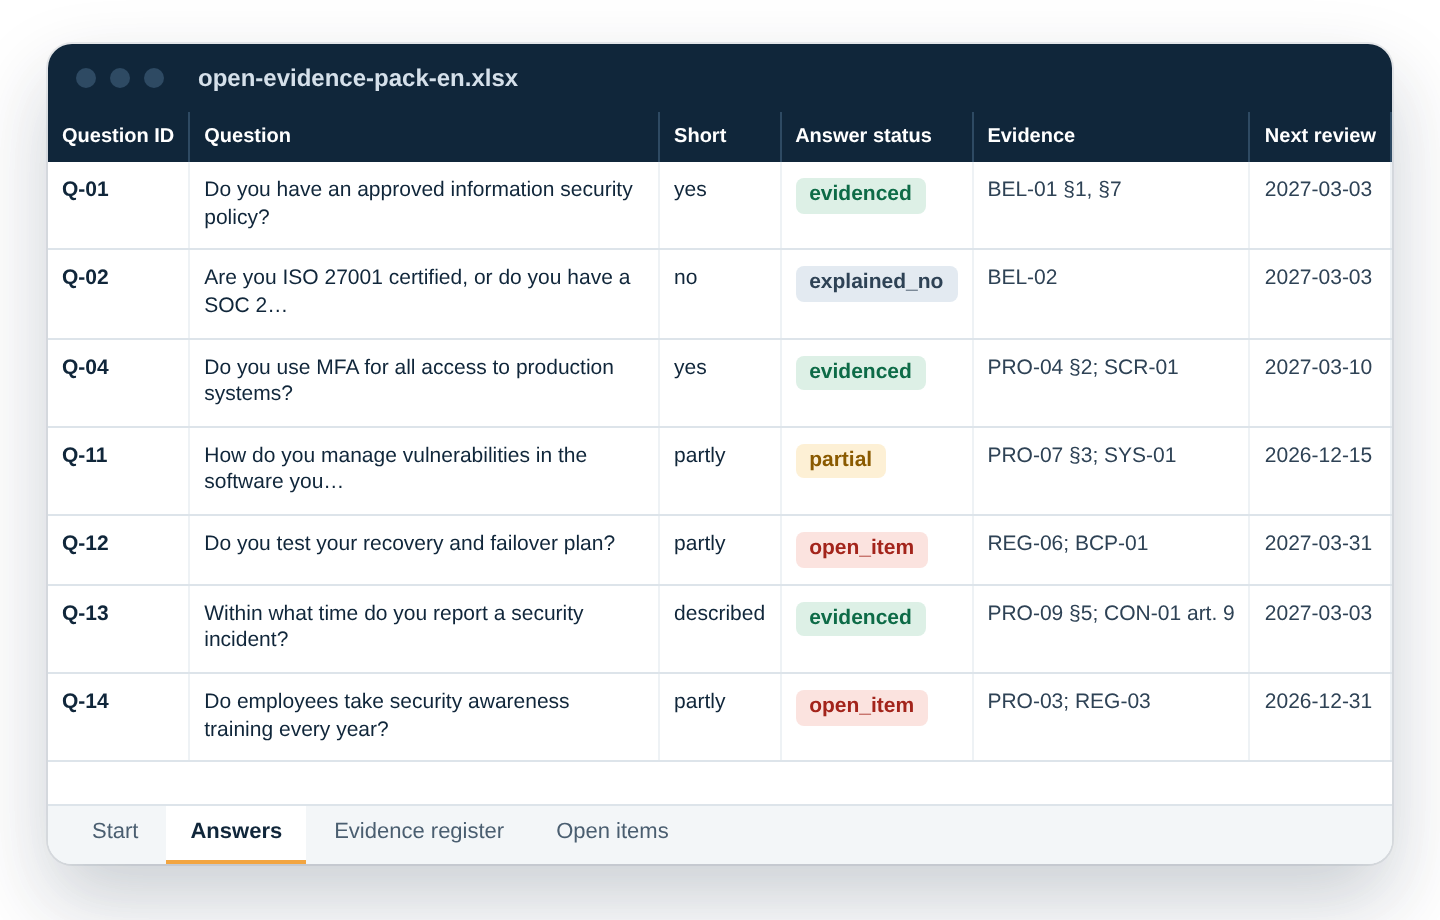Select the Q-13 question ID cell
The height and width of the screenshot is (920, 1440).
[118, 629]
